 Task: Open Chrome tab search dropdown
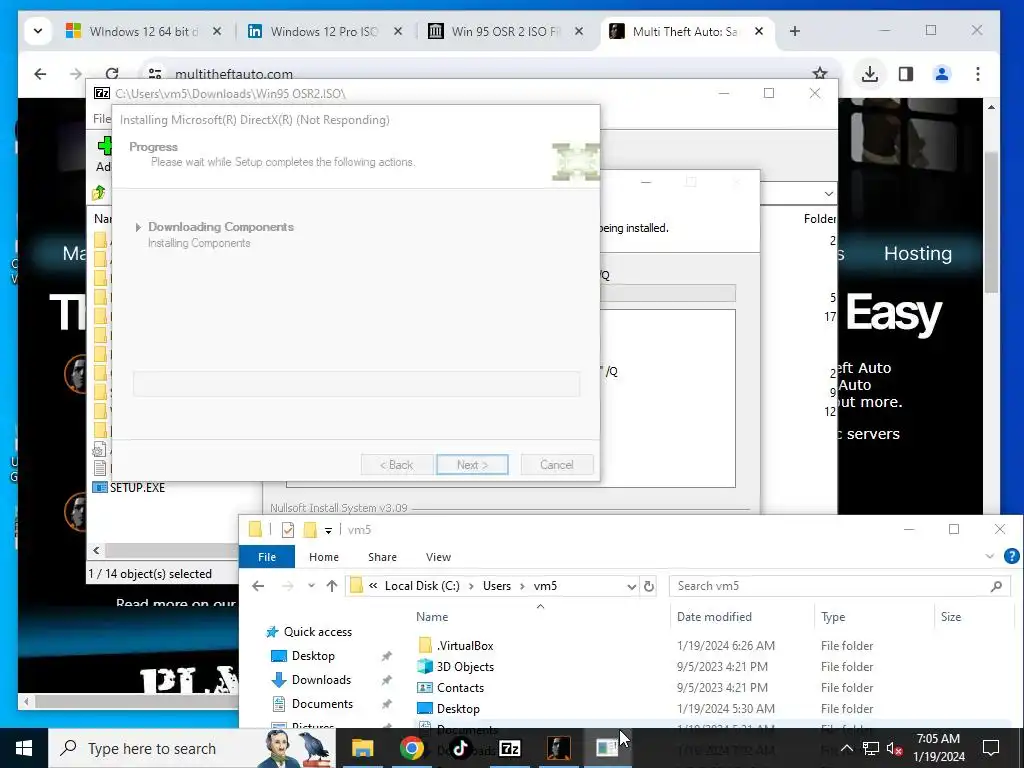point(38,31)
